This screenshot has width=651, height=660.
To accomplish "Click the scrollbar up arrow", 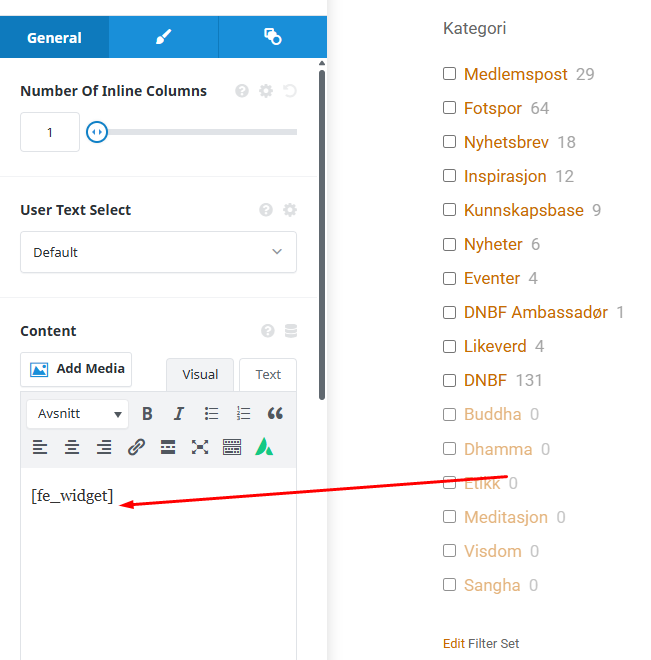I will point(322,63).
